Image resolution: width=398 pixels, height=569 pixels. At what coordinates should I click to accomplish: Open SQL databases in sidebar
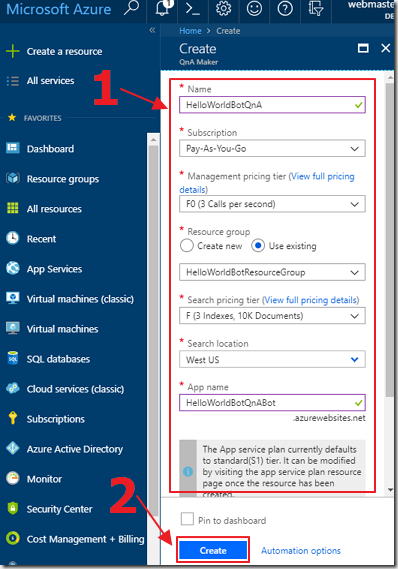58,359
